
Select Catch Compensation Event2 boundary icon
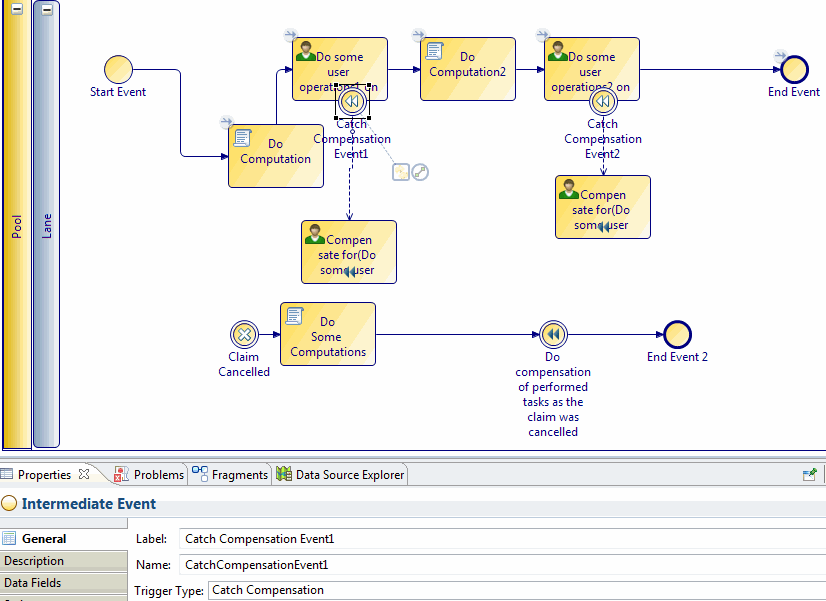tap(602, 102)
